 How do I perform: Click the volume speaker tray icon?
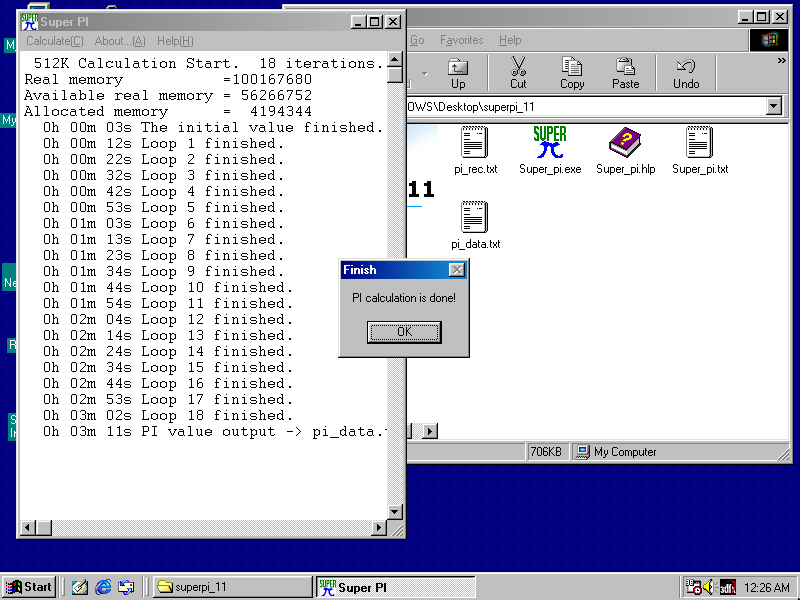709,587
